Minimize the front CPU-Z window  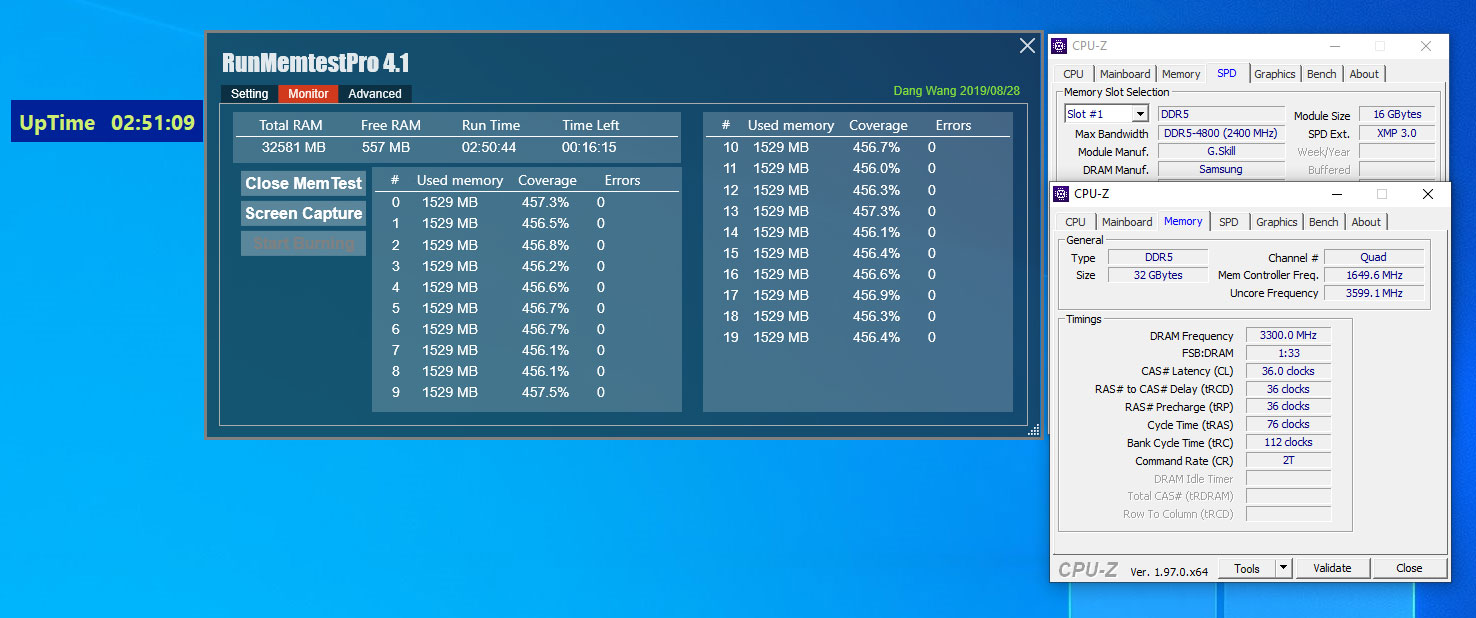point(1335,194)
